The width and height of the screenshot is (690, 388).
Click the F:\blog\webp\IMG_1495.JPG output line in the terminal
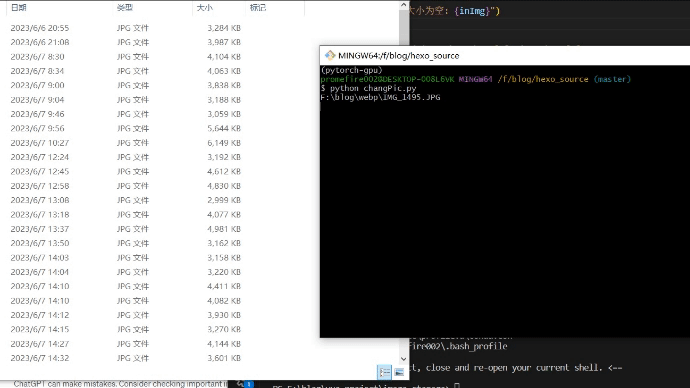[x=381, y=97]
